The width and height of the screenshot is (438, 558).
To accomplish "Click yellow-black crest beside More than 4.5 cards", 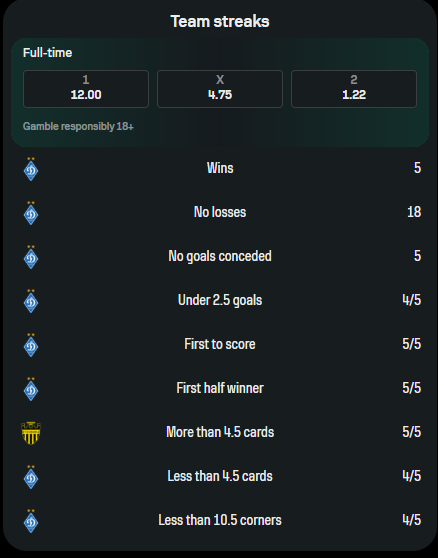I will coord(31,433).
